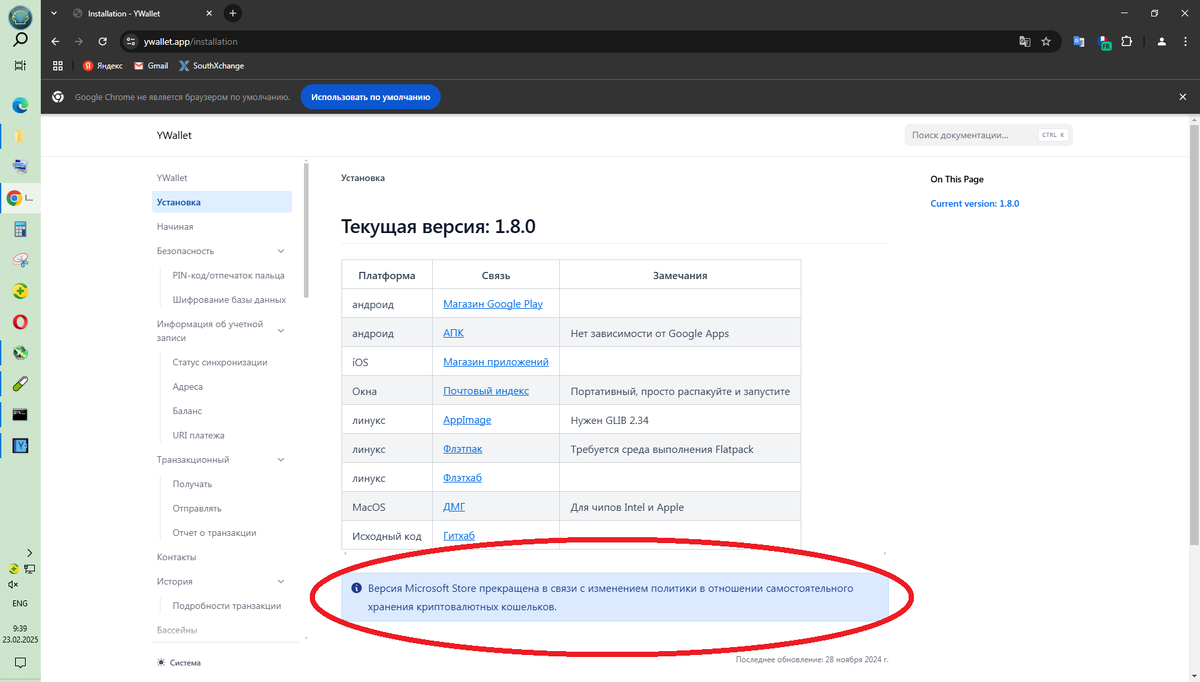1200x682 pixels.
Task: Open PIN-код/отпечаток пальца page
Action: [228, 275]
